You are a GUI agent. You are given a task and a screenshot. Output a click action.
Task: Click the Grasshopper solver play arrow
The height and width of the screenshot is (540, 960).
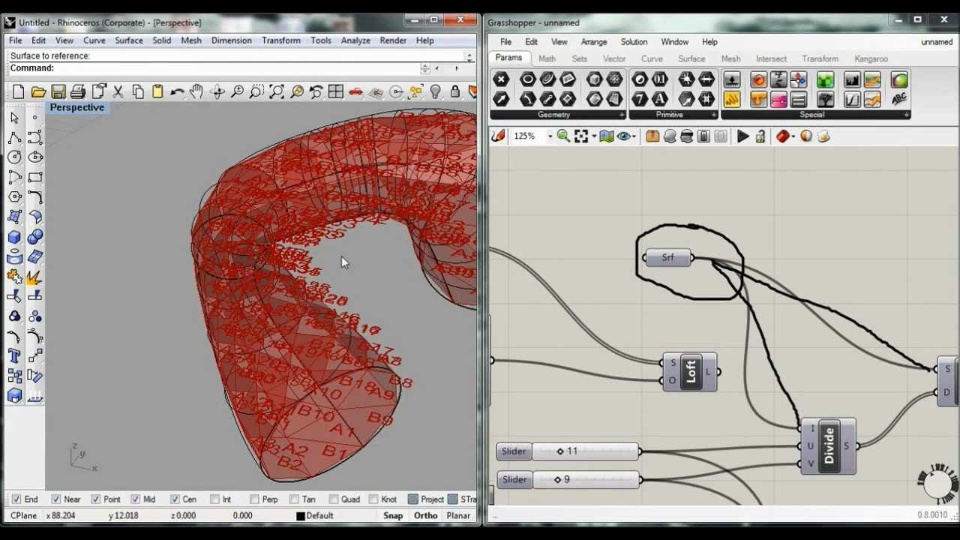coord(743,136)
